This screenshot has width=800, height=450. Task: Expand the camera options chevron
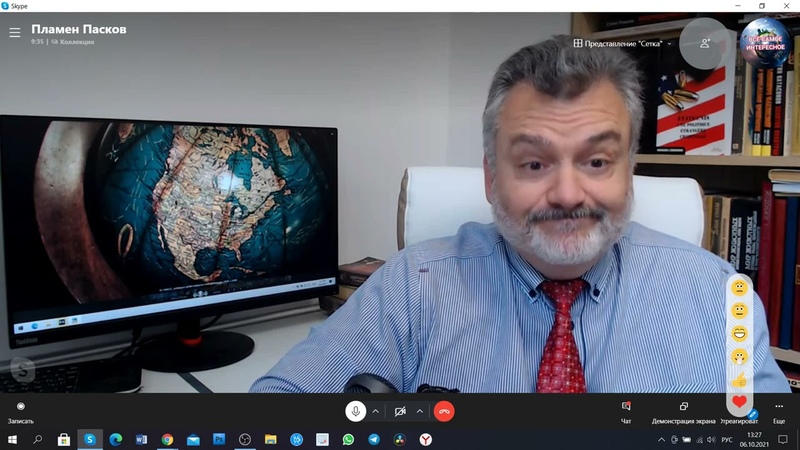(x=420, y=411)
